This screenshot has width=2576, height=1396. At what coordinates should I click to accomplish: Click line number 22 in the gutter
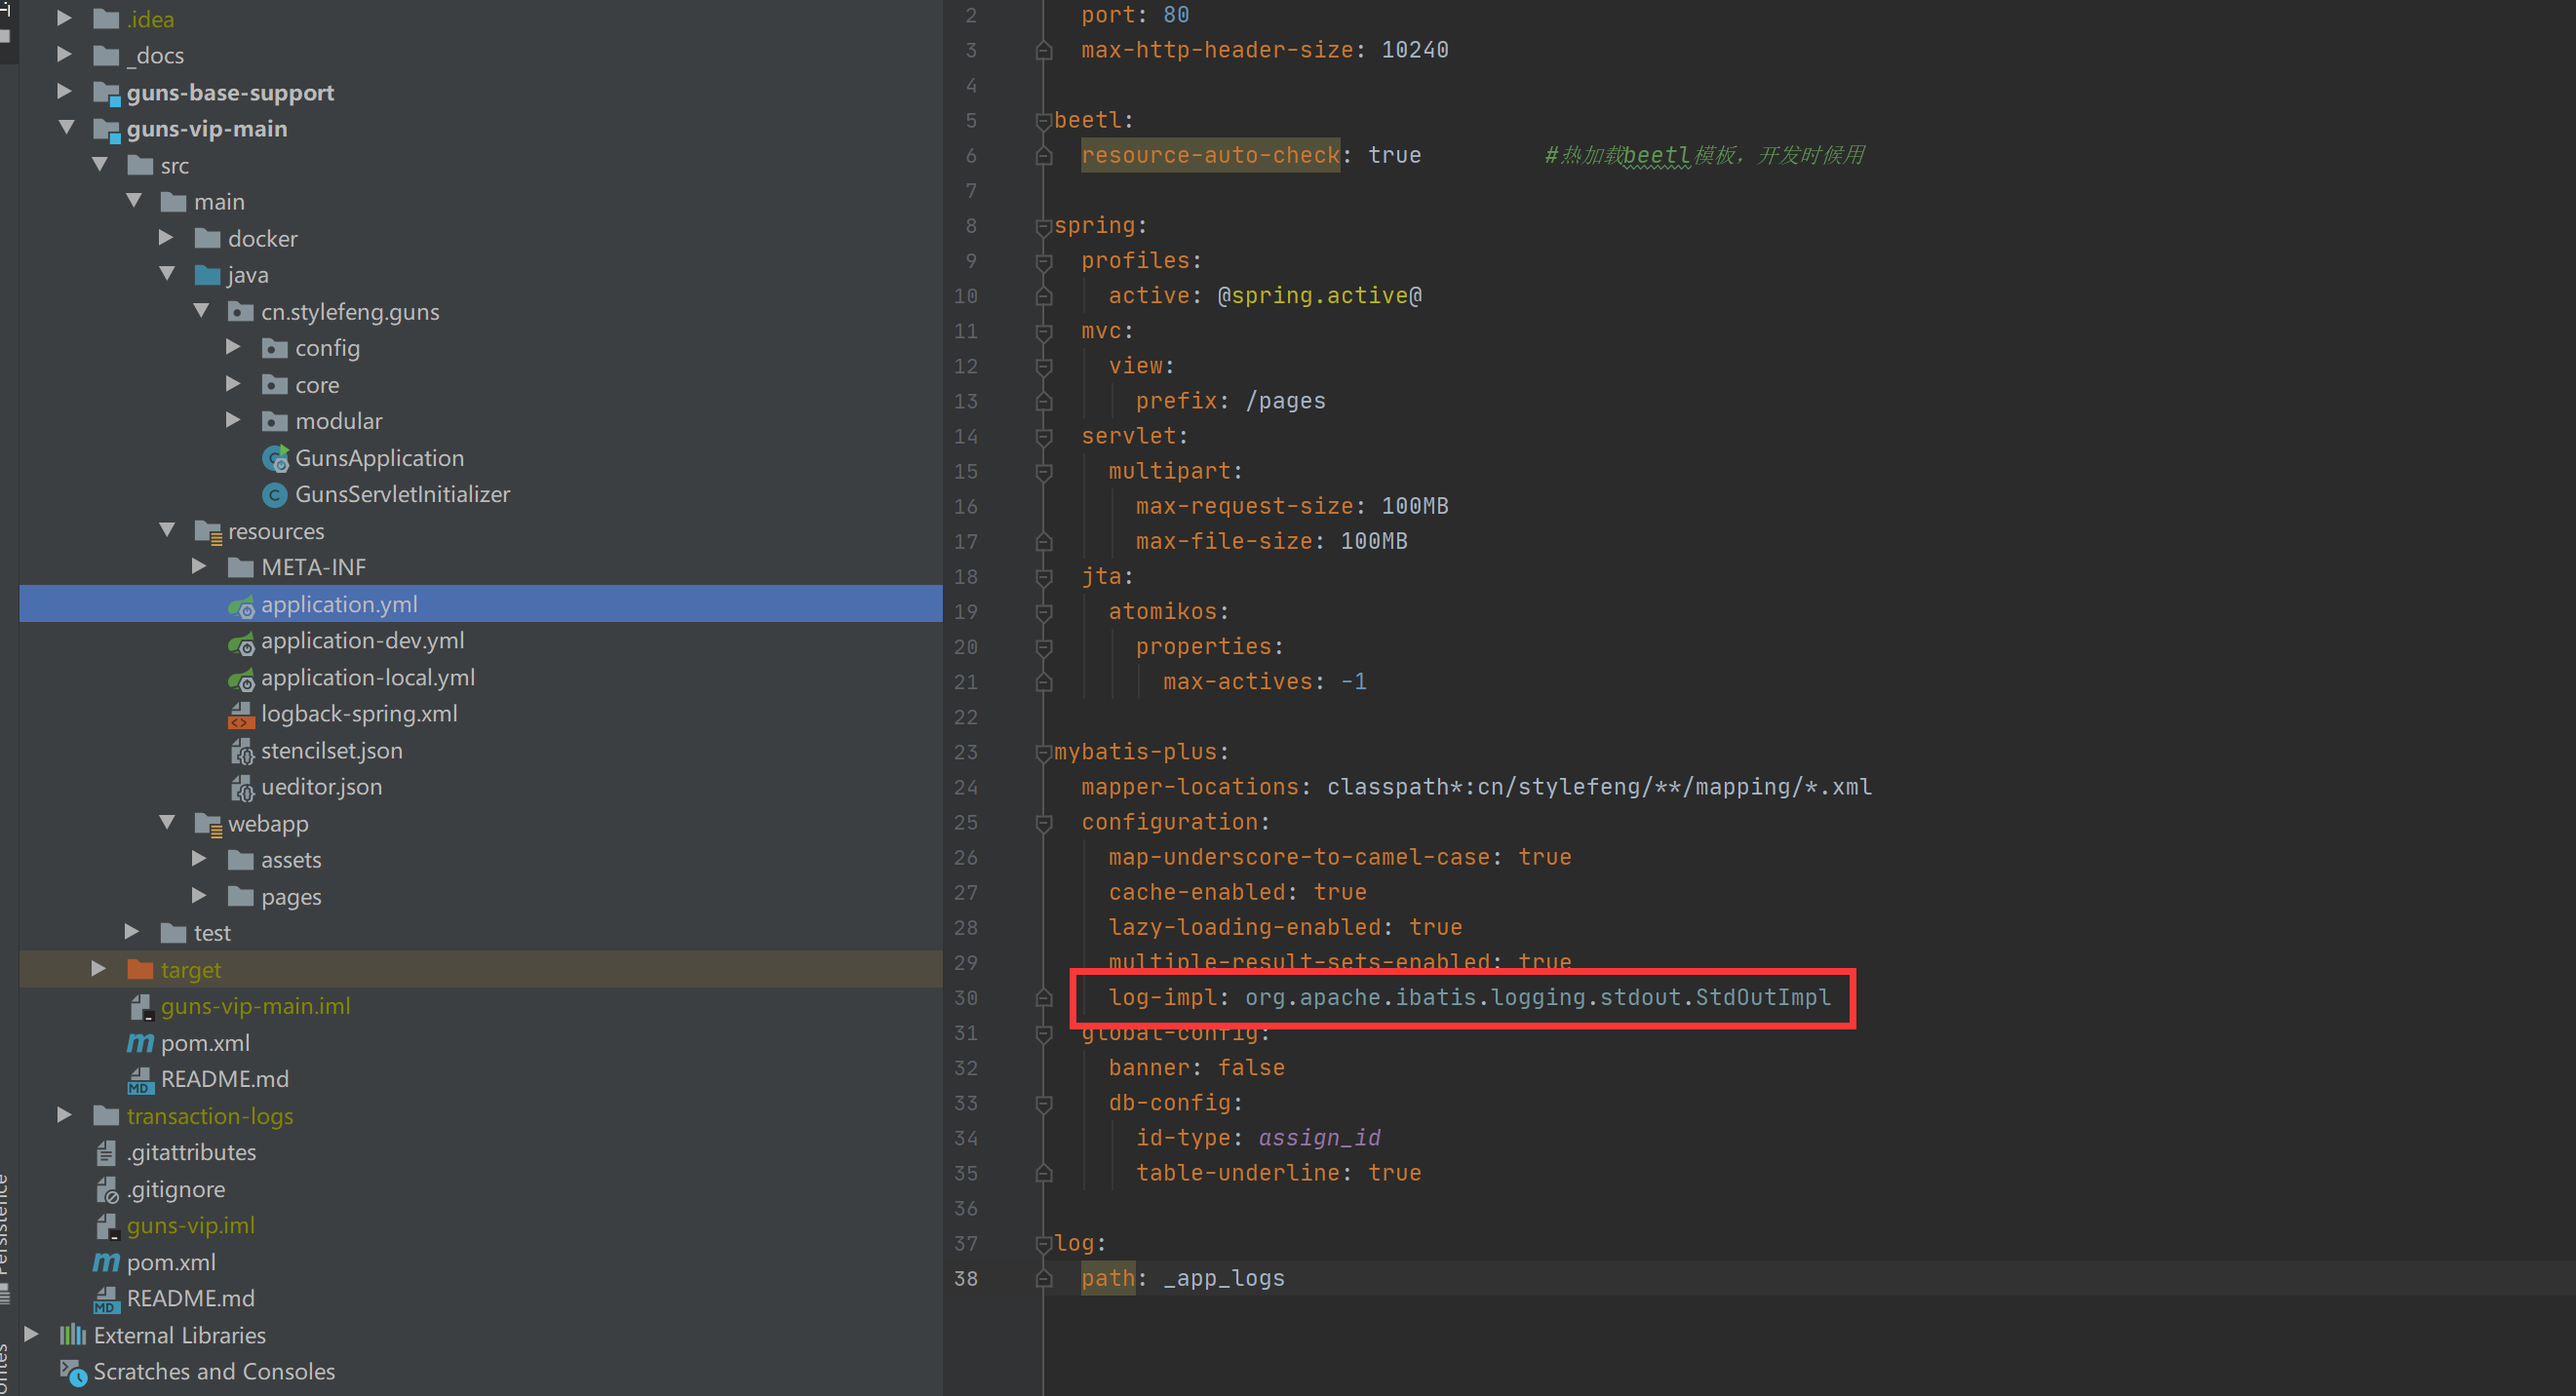pos(965,717)
